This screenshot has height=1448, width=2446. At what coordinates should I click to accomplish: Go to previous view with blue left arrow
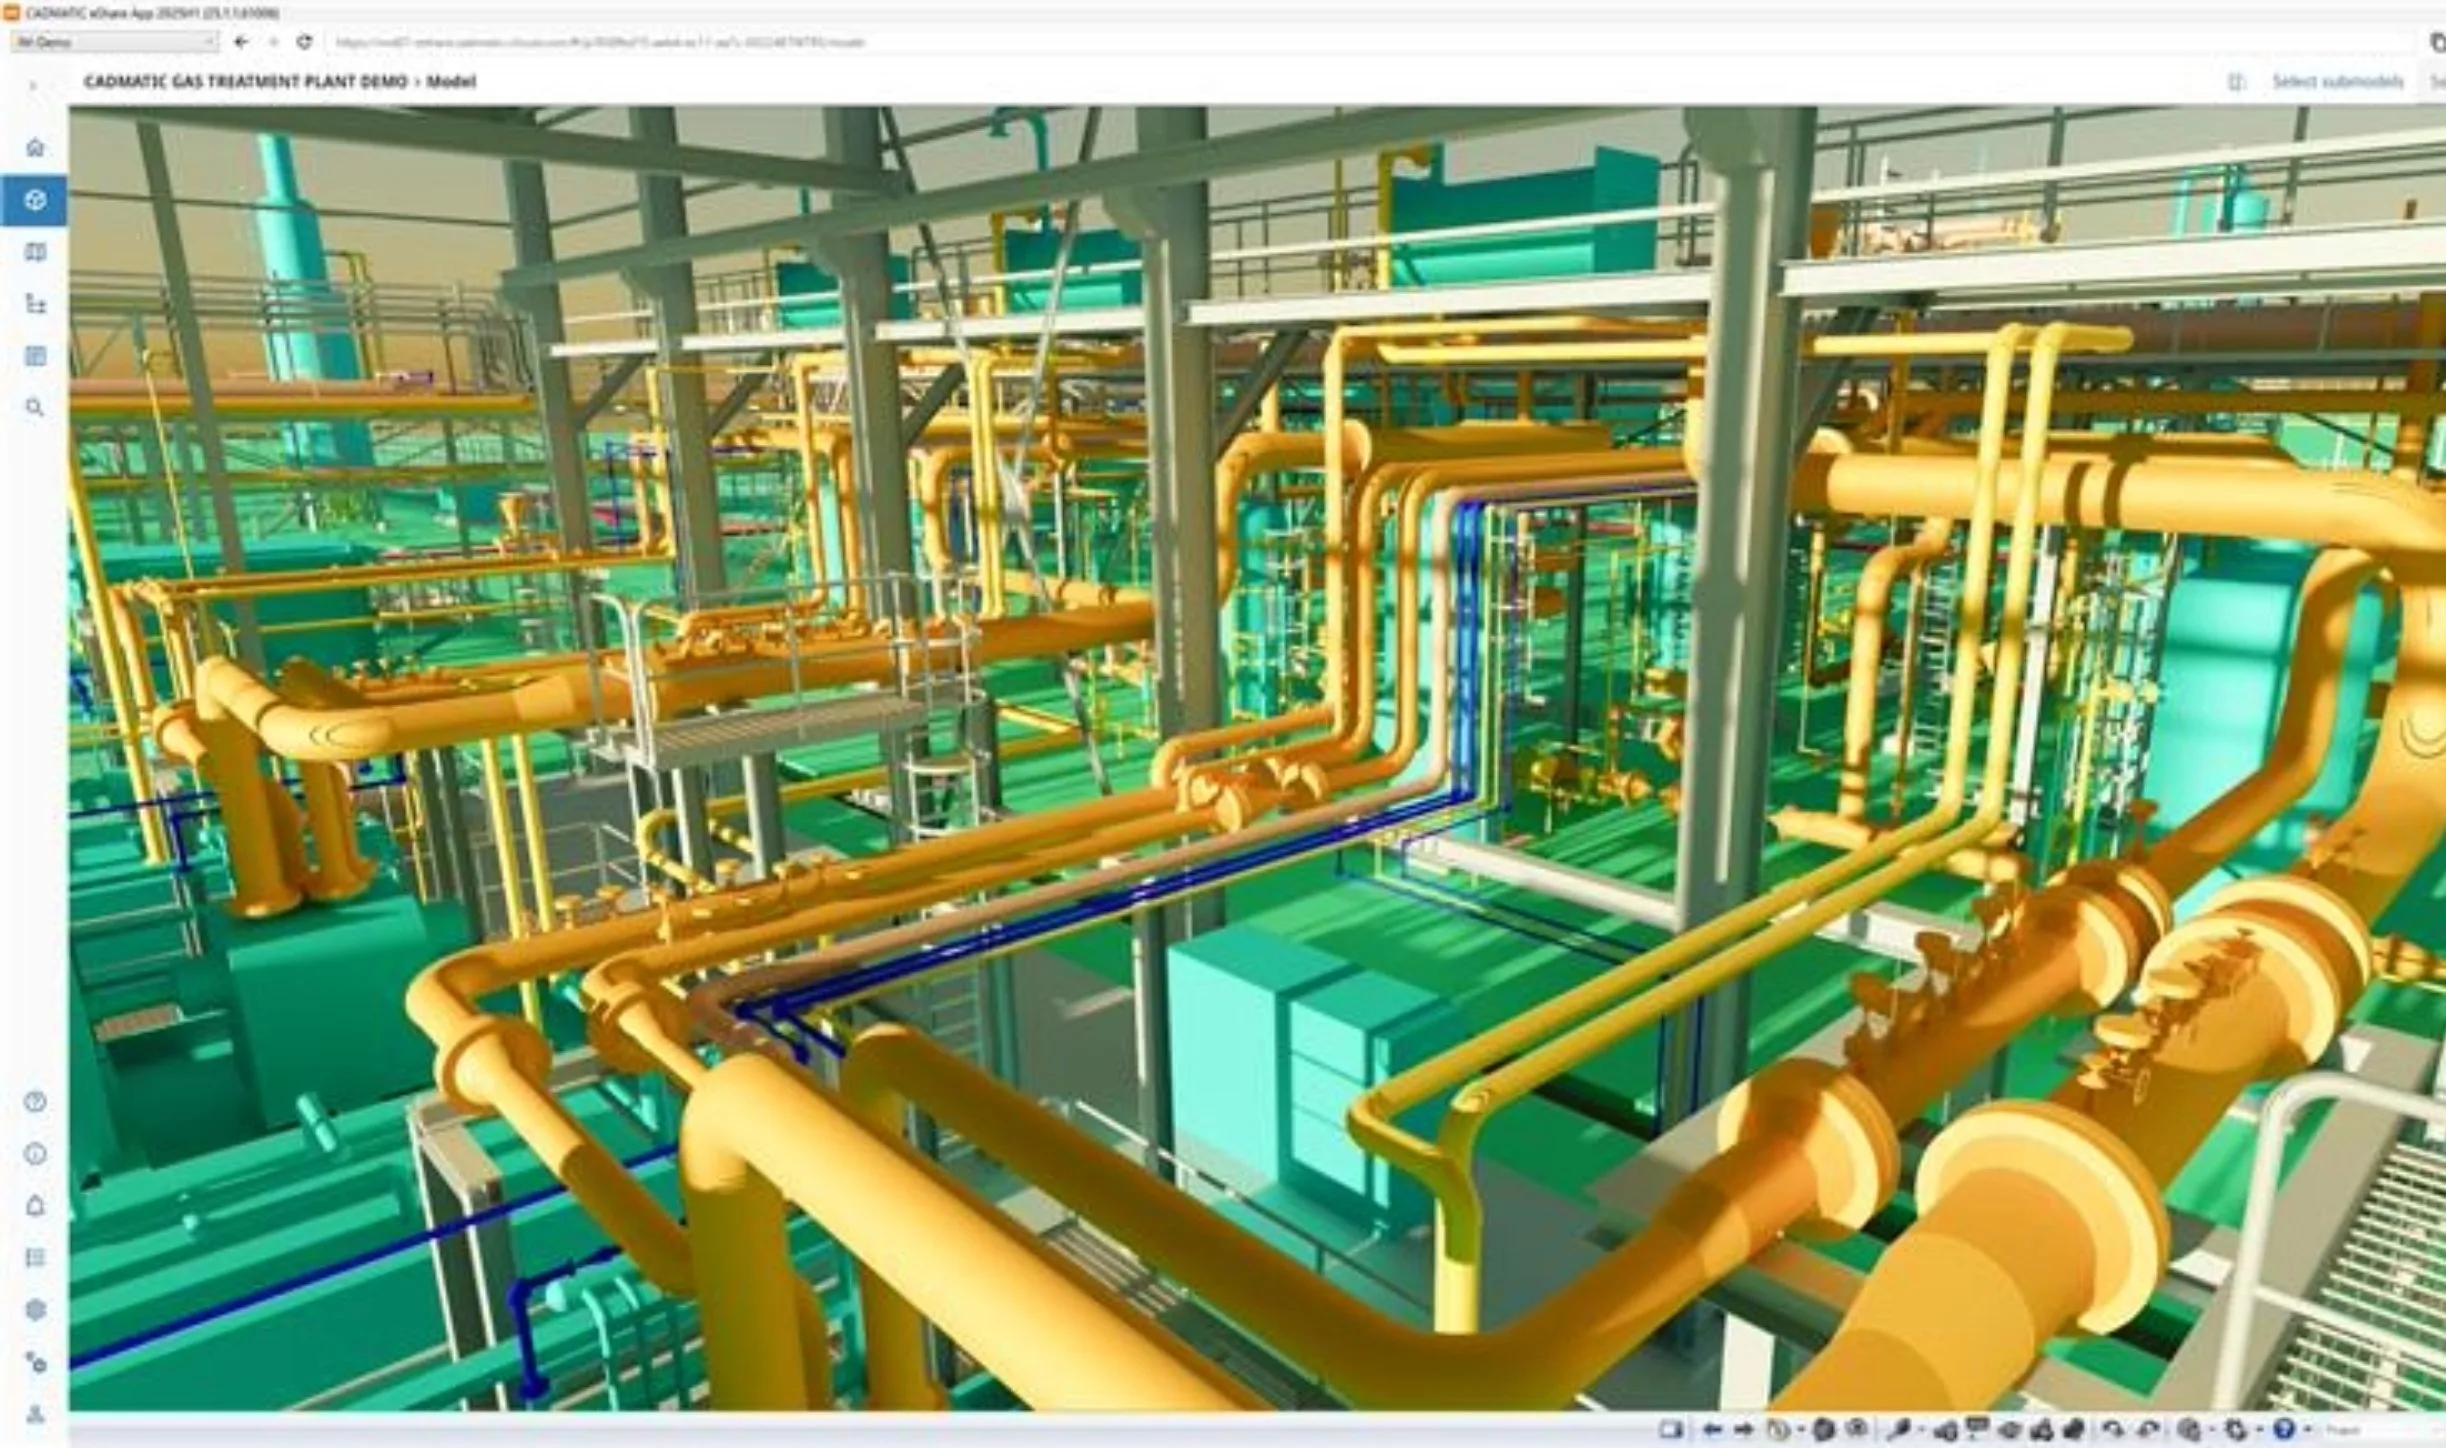pos(1712,1430)
